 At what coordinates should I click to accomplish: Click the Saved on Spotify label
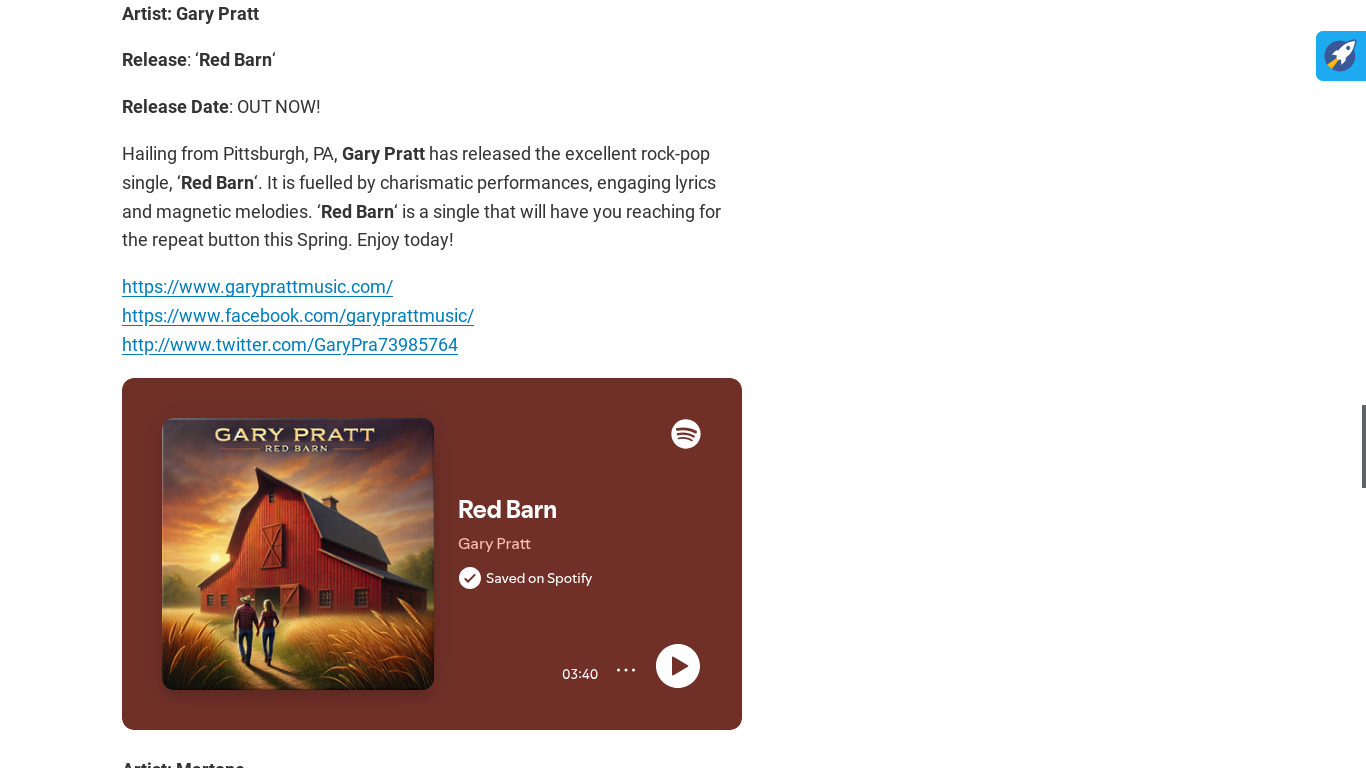coord(539,578)
